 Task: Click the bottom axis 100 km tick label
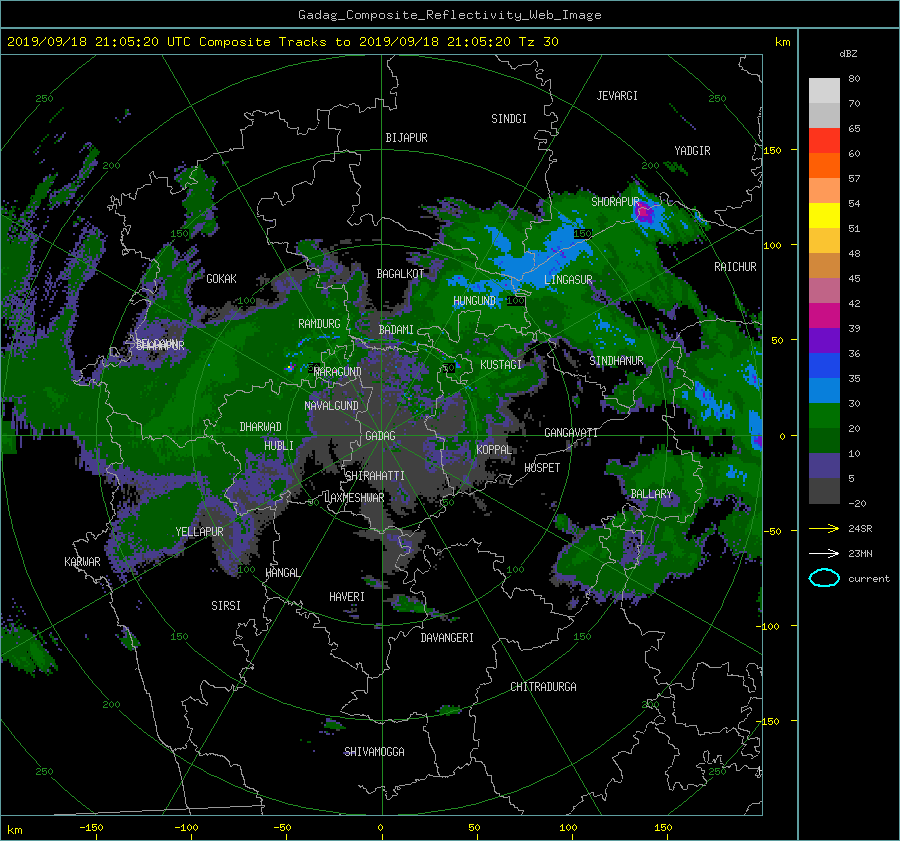[568, 828]
